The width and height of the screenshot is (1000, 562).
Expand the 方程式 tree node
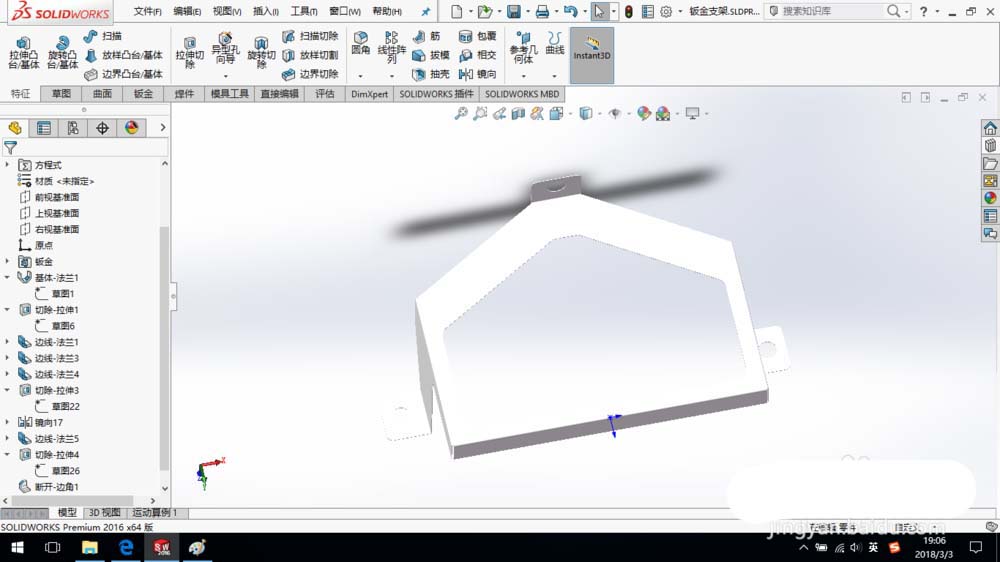pyautogui.click(x=8, y=165)
